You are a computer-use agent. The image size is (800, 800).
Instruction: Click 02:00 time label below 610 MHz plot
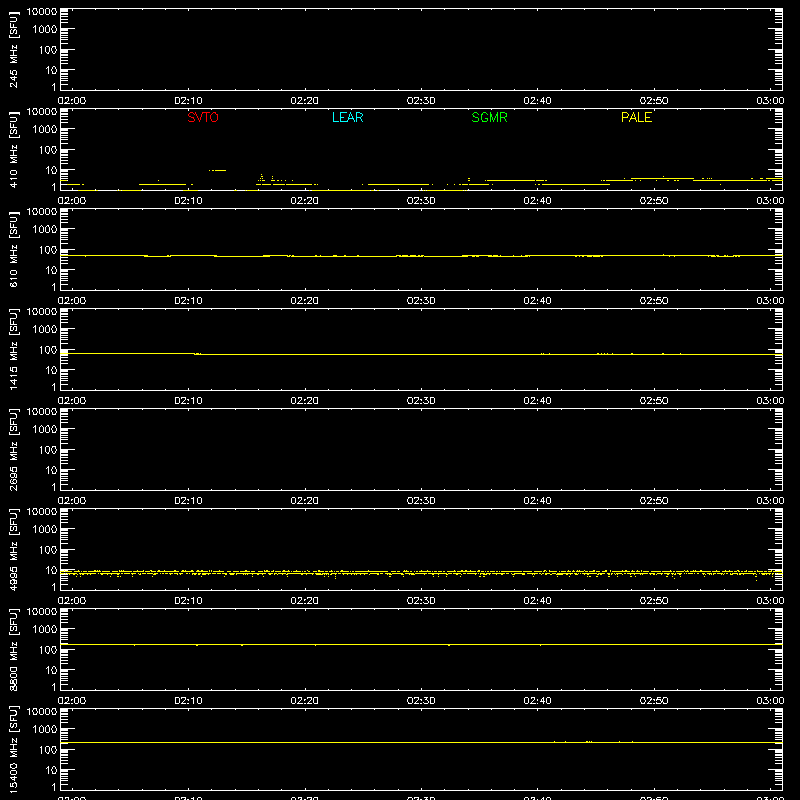[72, 301]
